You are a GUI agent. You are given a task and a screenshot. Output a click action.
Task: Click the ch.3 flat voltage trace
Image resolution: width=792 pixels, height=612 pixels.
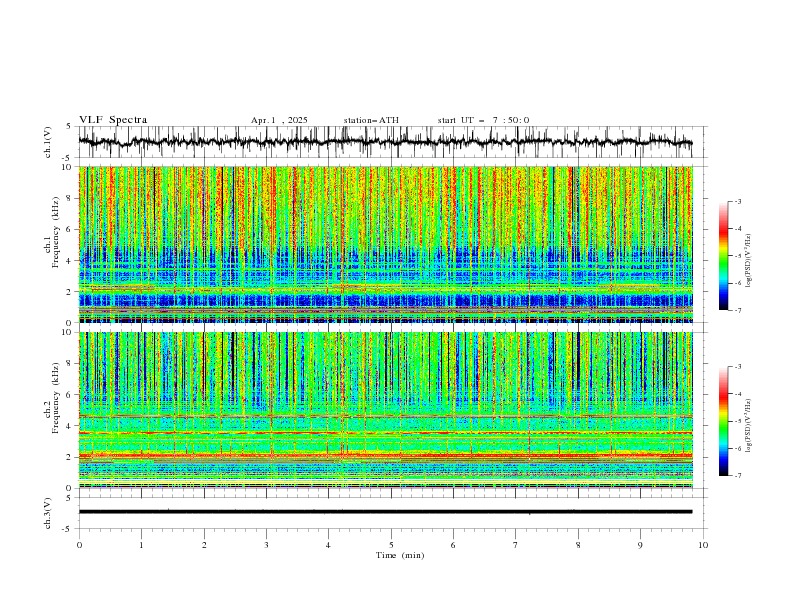pos(385,512)
